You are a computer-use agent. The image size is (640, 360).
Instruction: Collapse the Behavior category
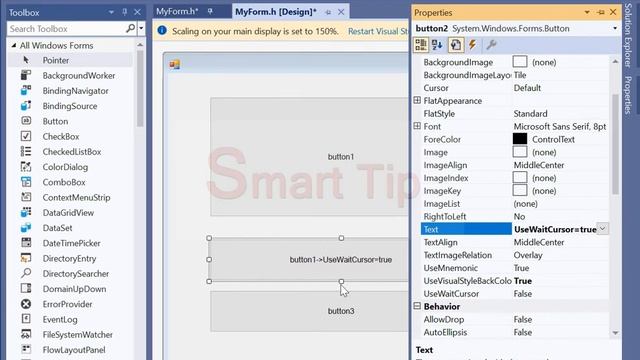417,306
